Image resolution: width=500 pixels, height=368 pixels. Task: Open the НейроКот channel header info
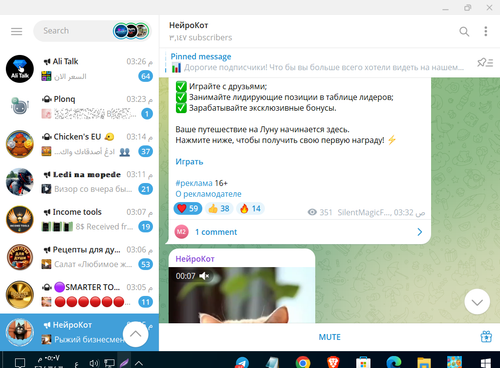[x=200, y=31]
